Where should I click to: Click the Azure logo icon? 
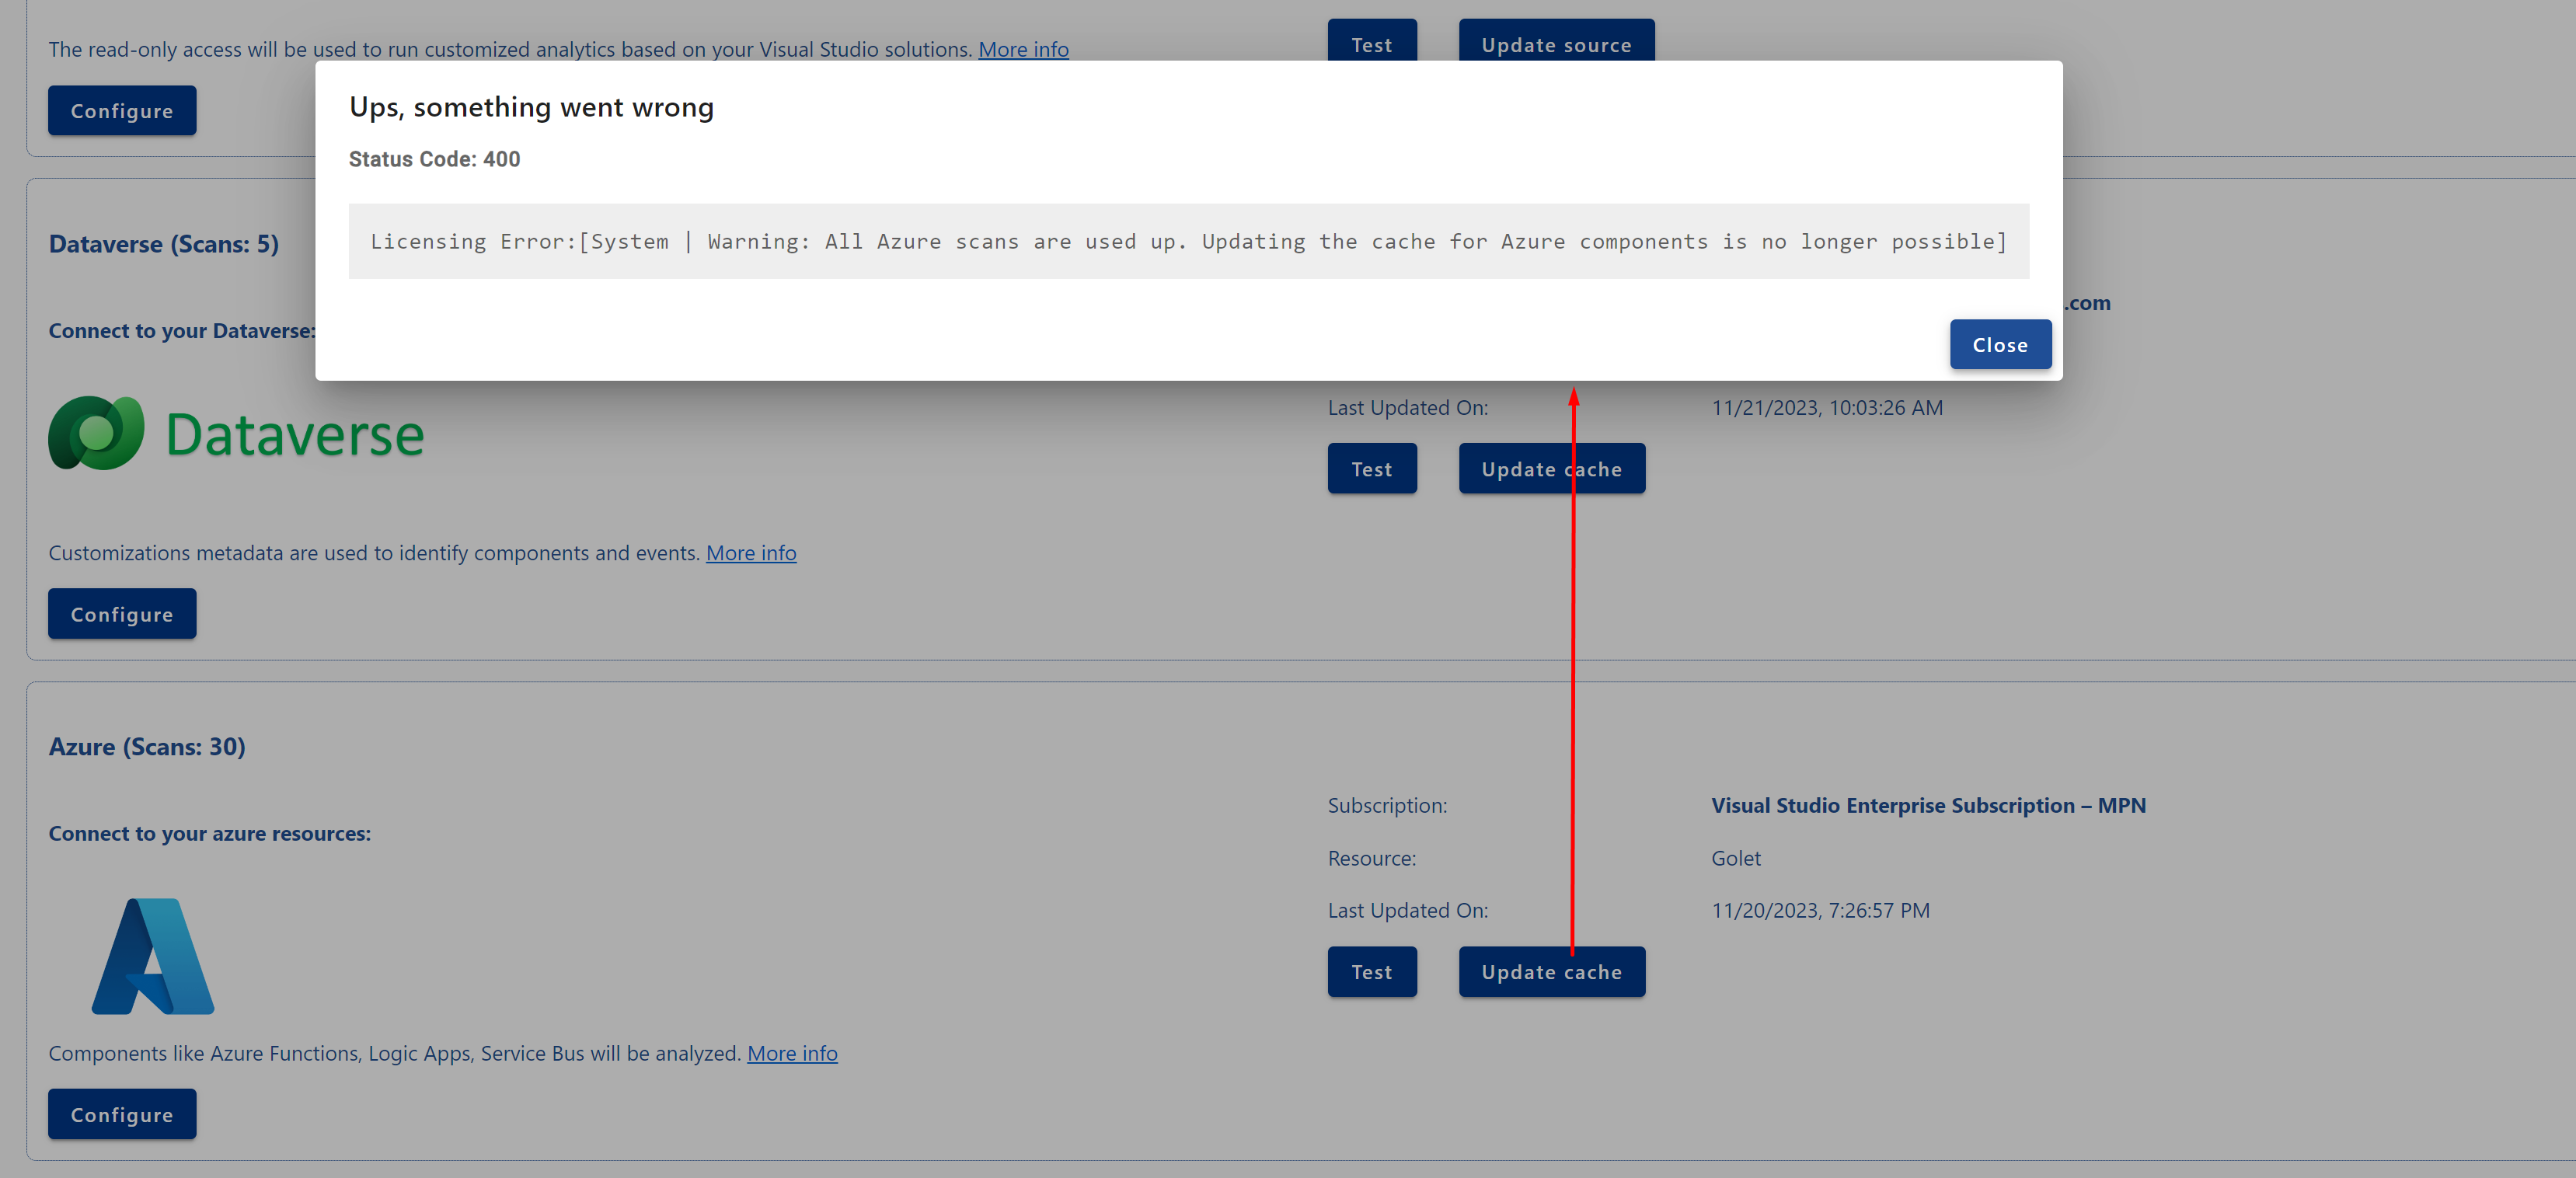153,956
